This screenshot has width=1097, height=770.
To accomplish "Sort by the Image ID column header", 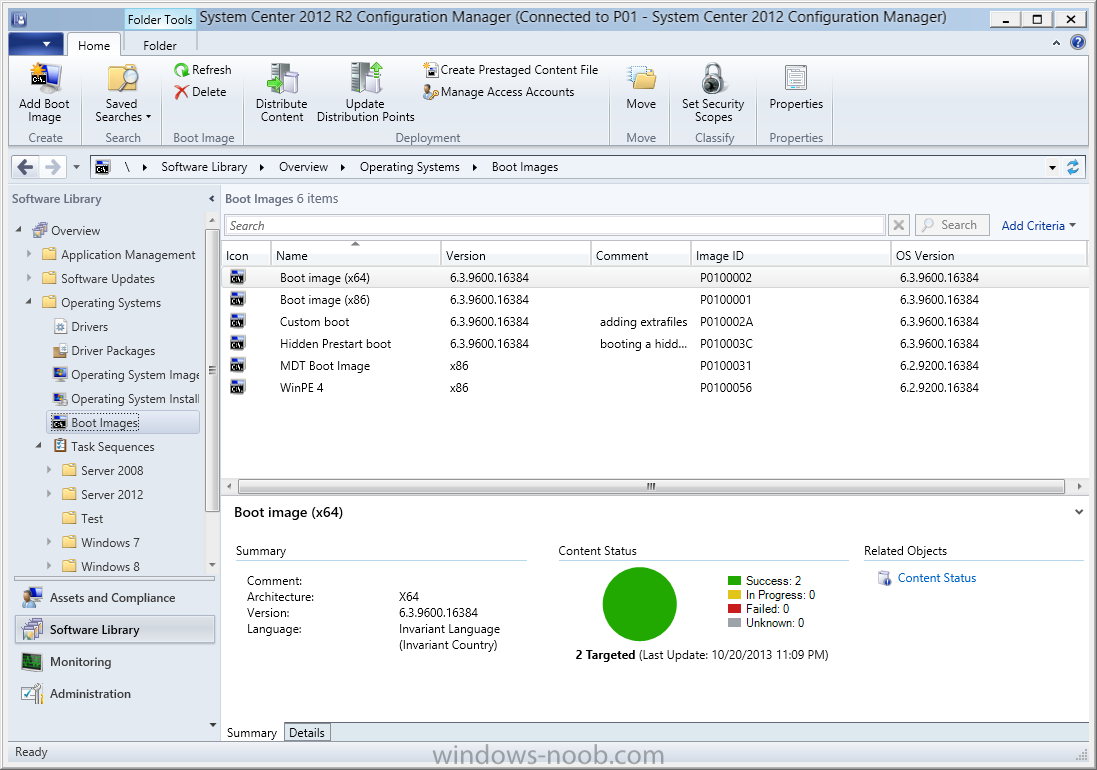I will (x=791, y=255).
